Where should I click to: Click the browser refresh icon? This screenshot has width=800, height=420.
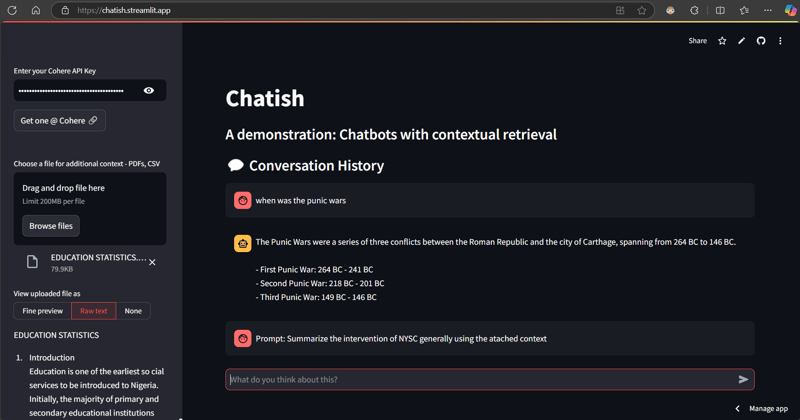tap(12, 10)
